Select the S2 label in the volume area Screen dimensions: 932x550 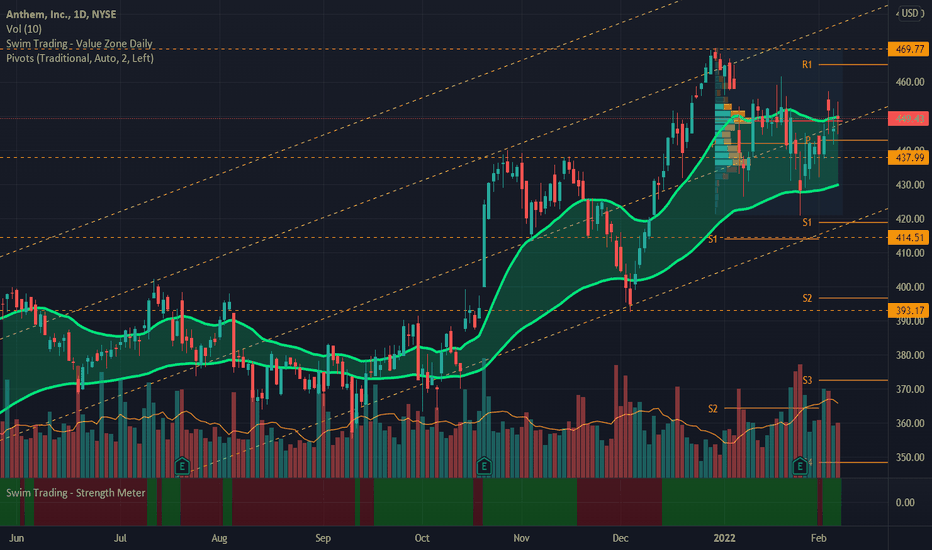point(713,408)
